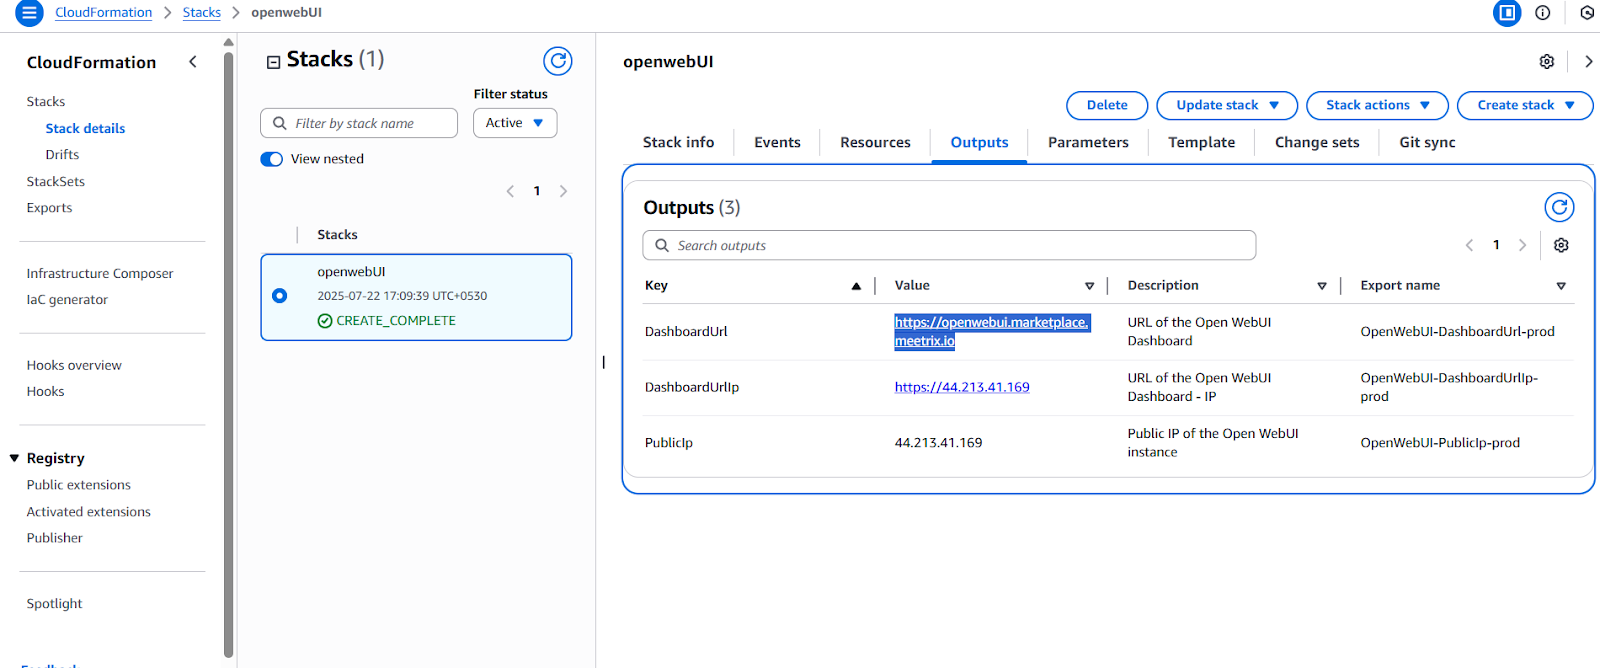The image size is (1600, 668).
Task: Open Public extensions
Action: [x=79, y=485]
